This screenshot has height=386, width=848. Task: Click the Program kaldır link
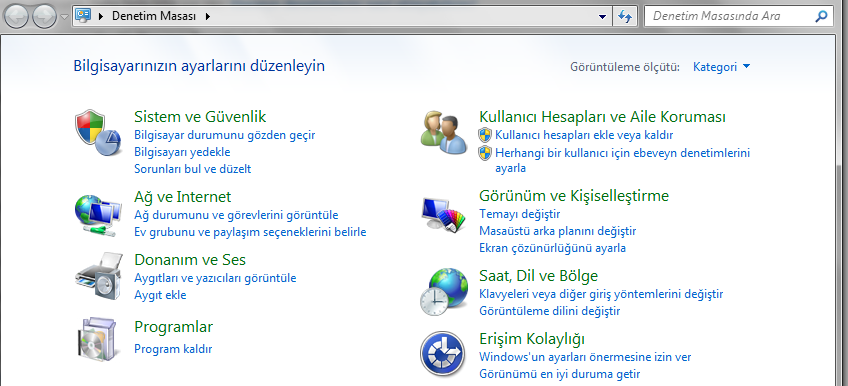pos(173,349)
